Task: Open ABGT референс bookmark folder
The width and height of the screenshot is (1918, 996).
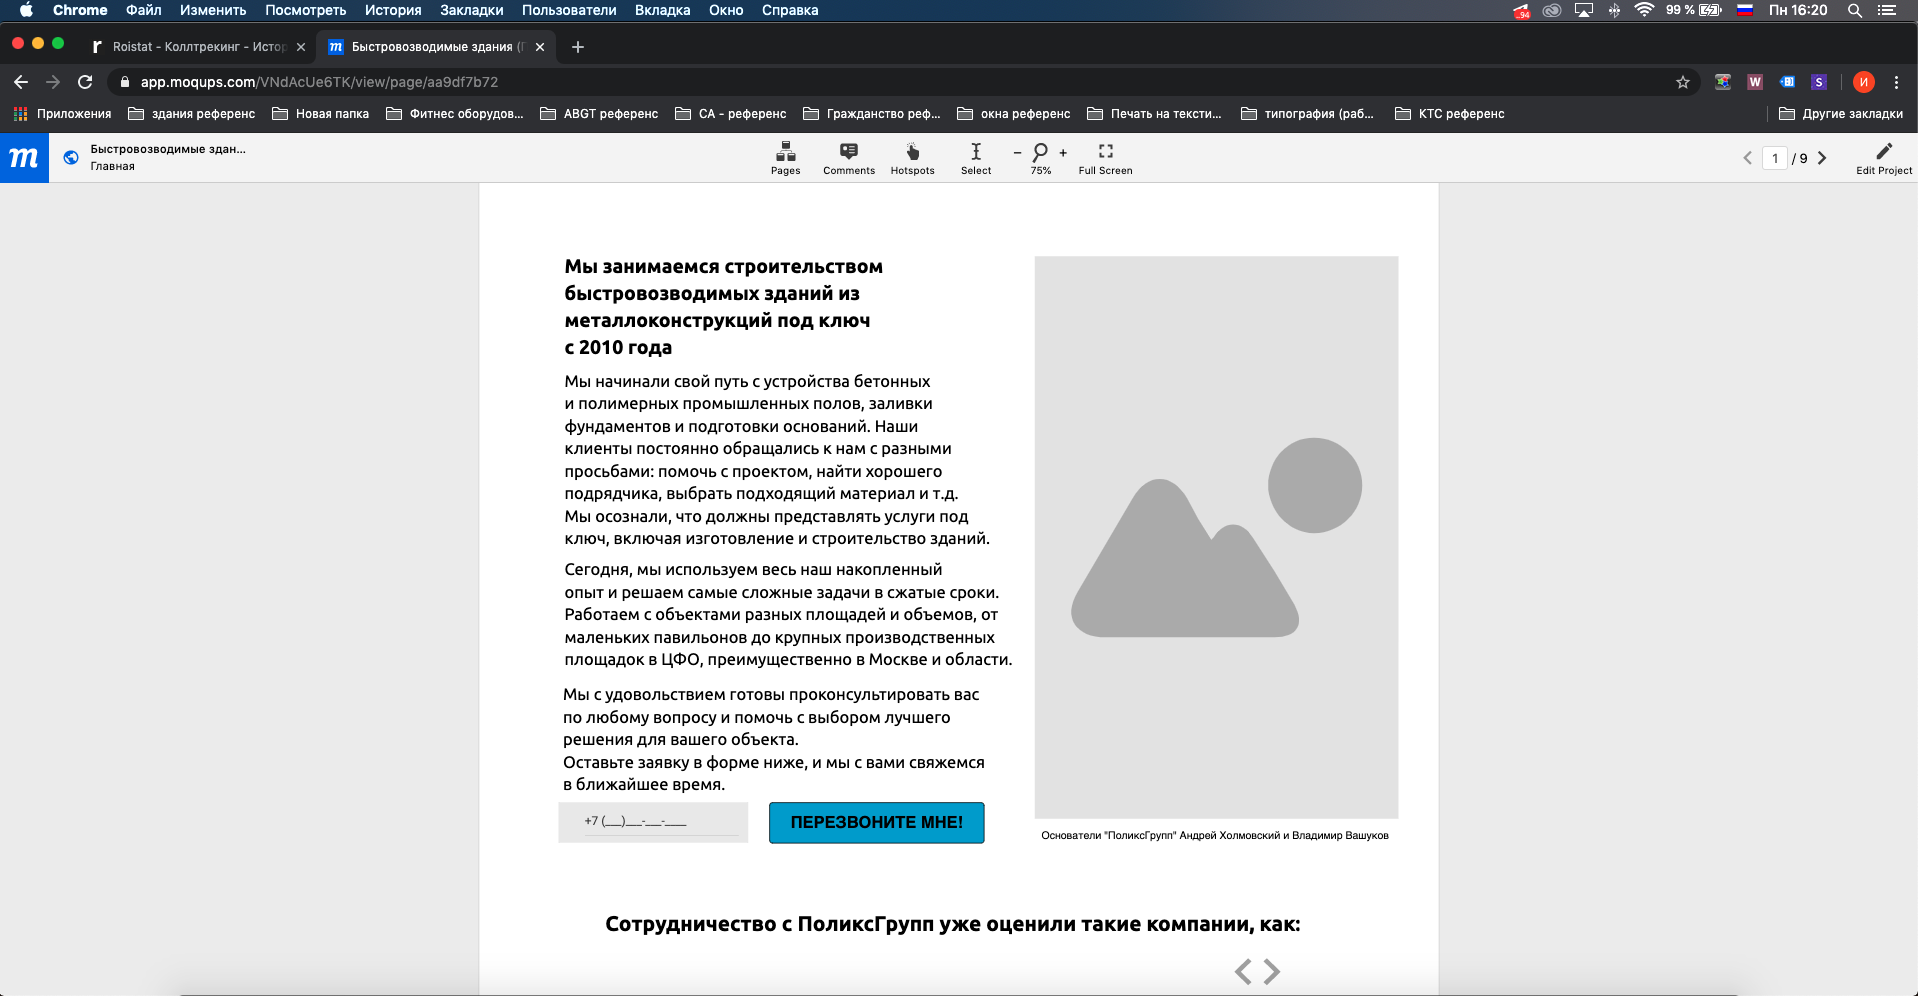Action: coord(599,114)
